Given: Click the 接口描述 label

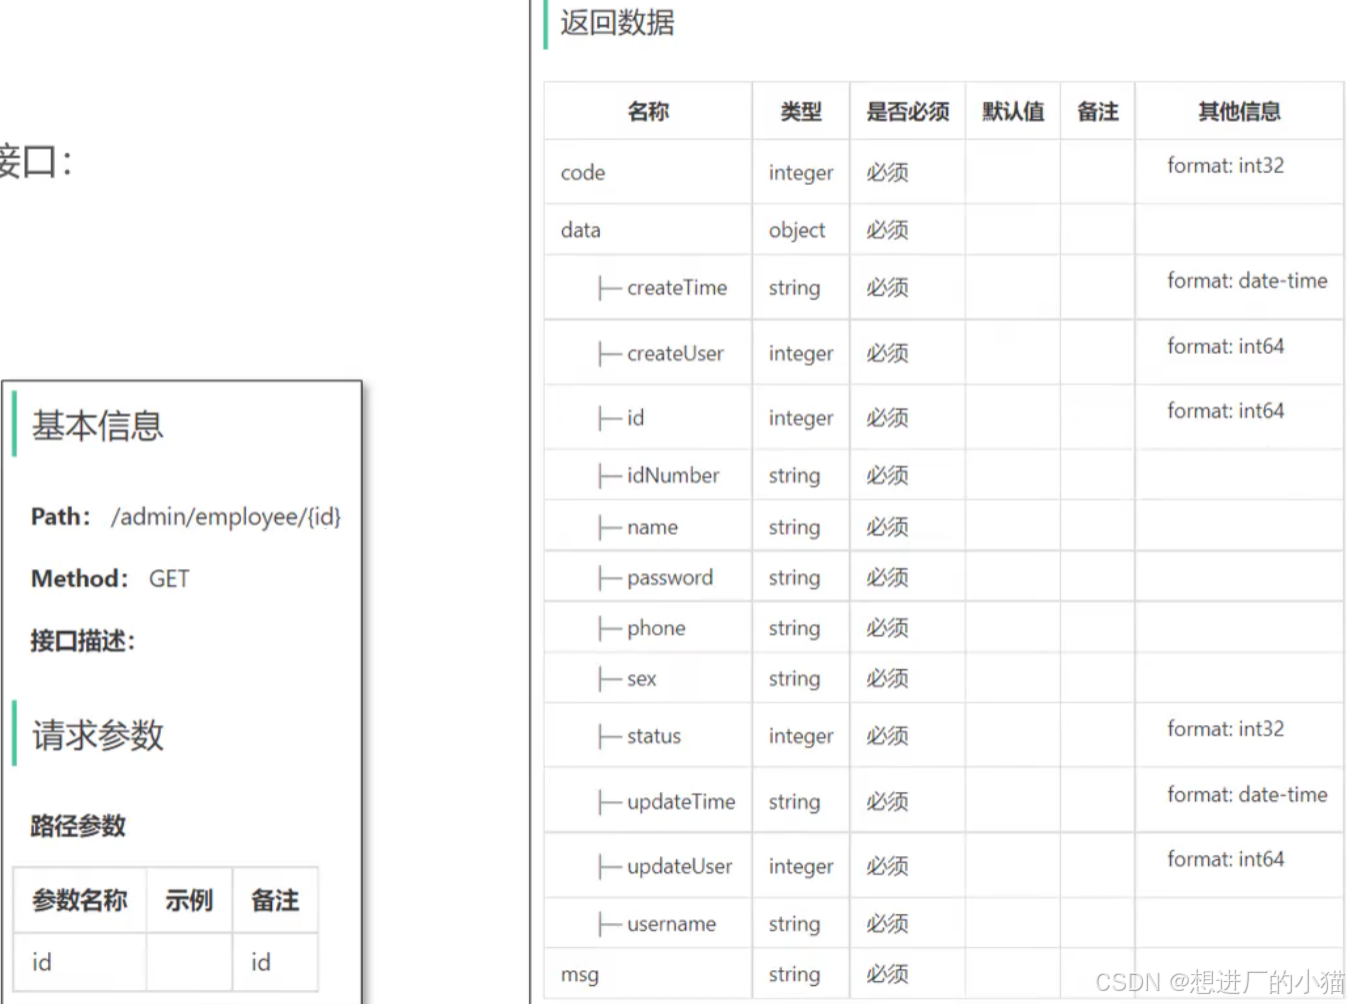Looking at the screenshot, I should [82, 641].
